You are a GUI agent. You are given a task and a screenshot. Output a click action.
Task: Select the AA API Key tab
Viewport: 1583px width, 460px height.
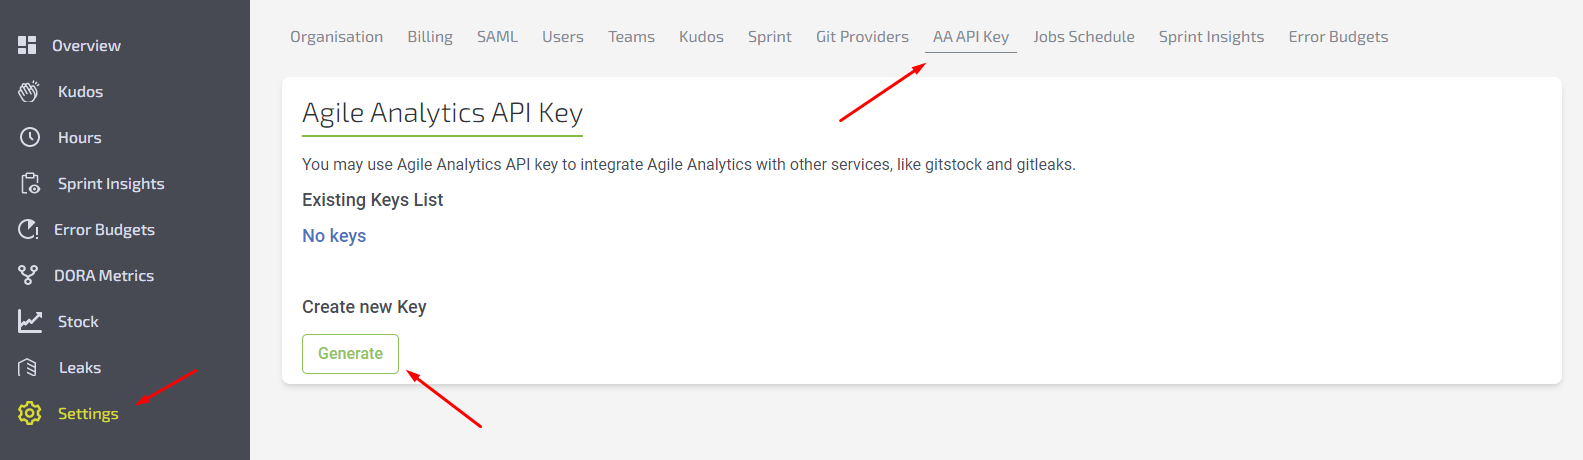click(x=970, y=37)
